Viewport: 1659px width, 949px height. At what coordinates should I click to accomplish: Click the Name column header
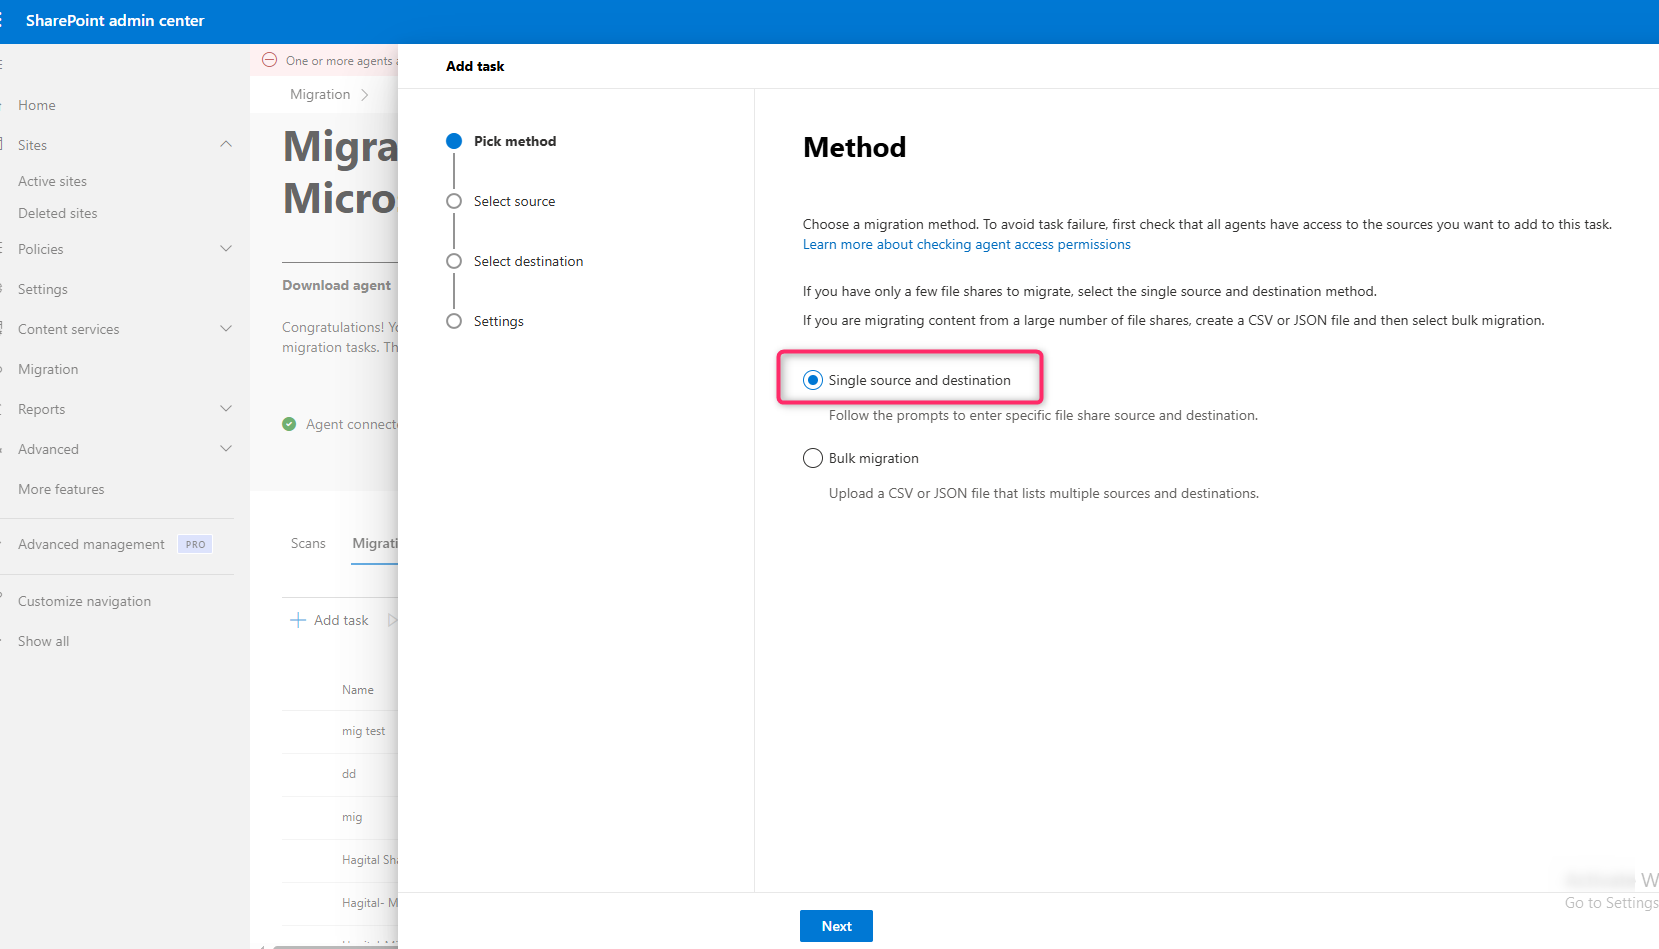358,690
